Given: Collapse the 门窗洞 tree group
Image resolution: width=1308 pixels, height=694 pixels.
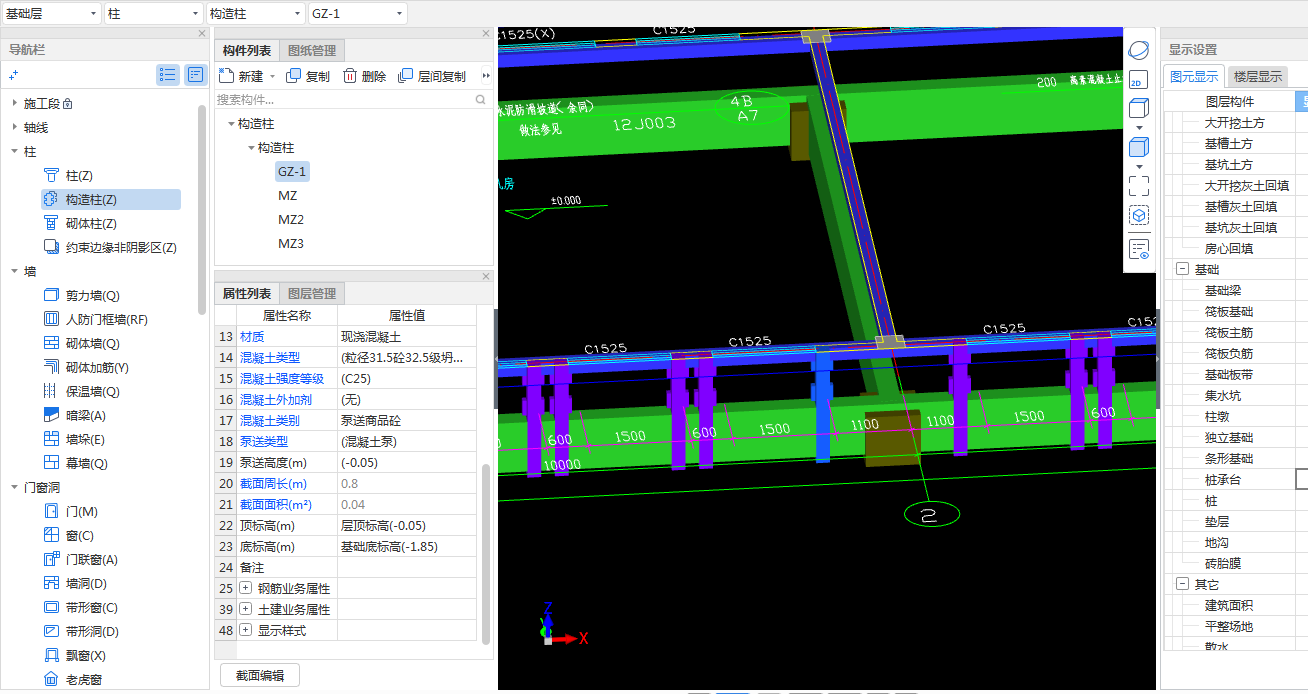Looking at the screenshot, I should pyautogui.click(x=14, y=487).
